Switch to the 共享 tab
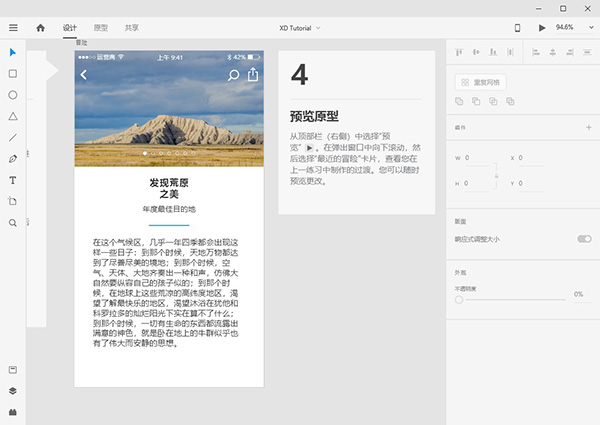This screenshot has height=425, width=600. click(x=131, y=28)
